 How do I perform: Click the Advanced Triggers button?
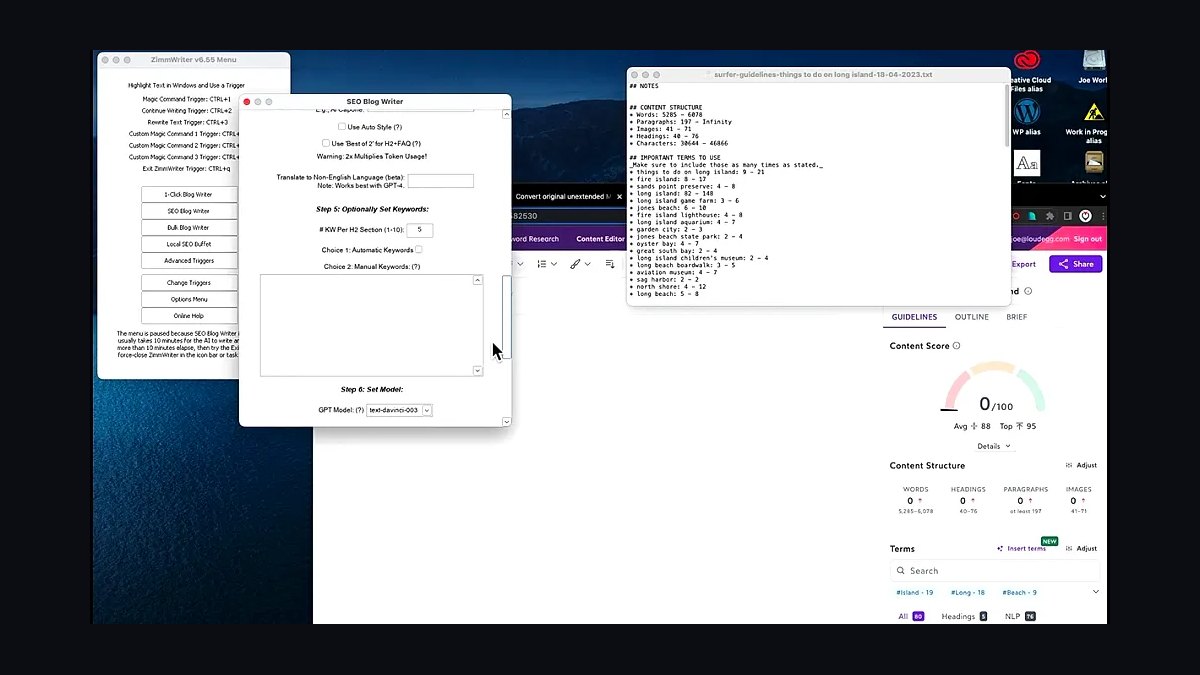tap(189, 261)
